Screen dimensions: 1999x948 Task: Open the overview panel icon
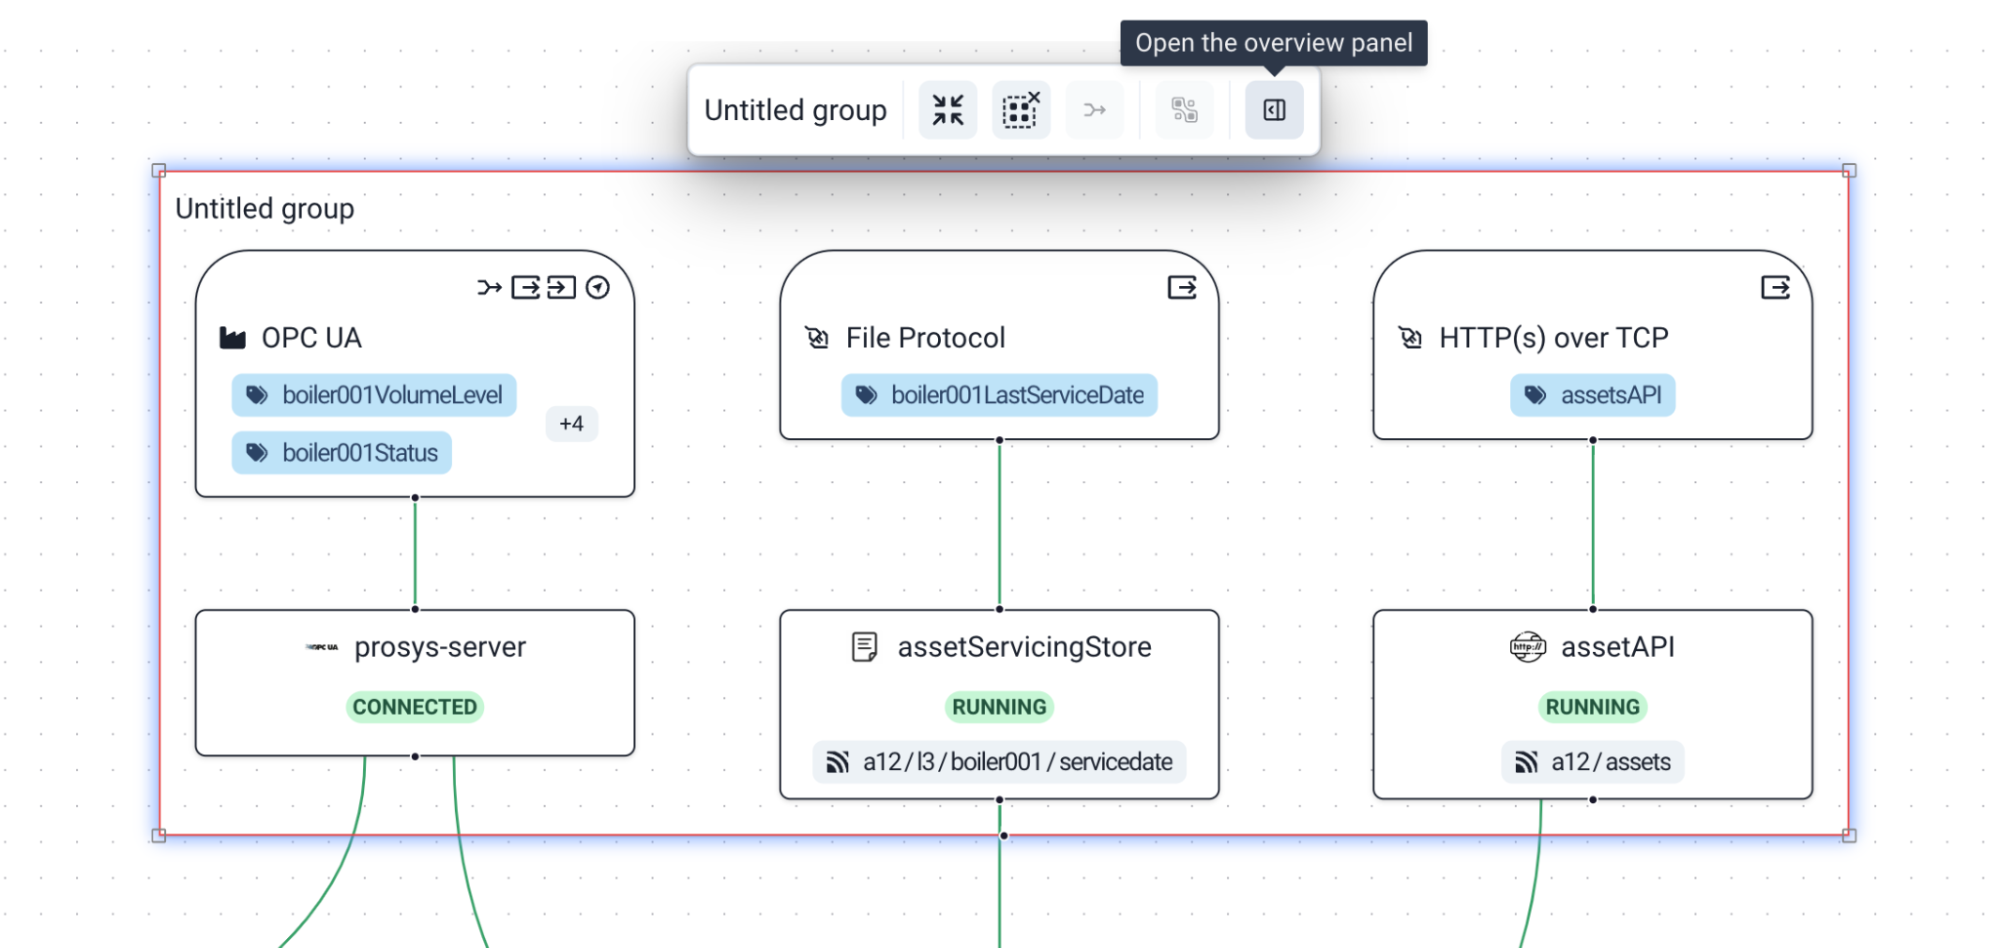[1272, 110]
